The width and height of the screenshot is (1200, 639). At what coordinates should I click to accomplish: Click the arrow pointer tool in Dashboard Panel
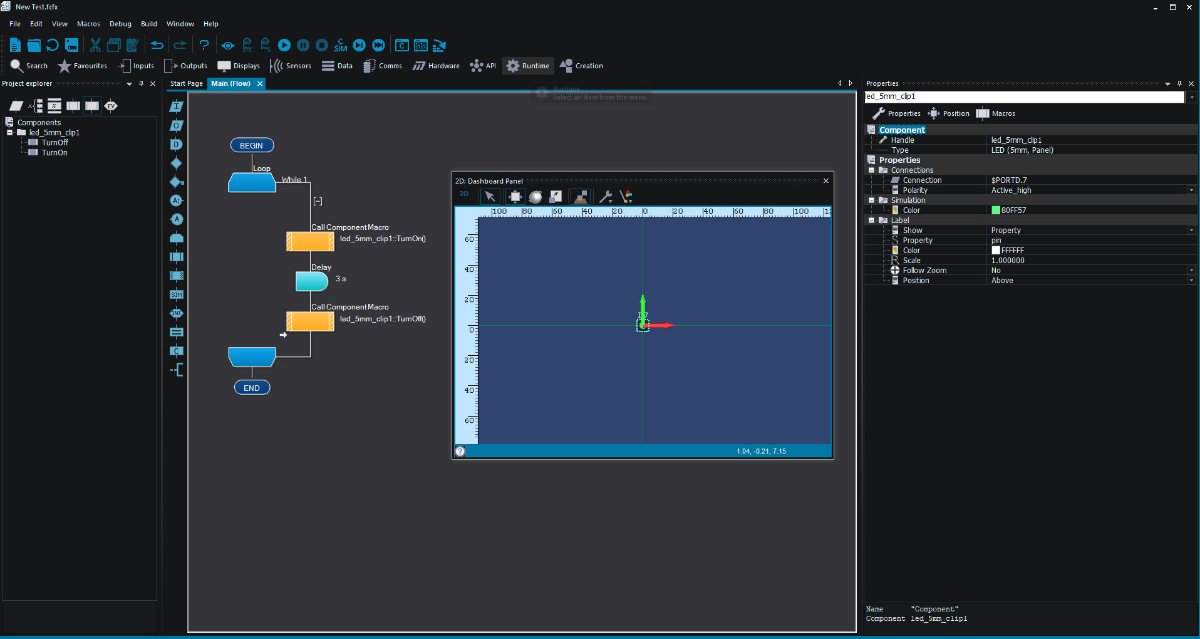point(490,196)
